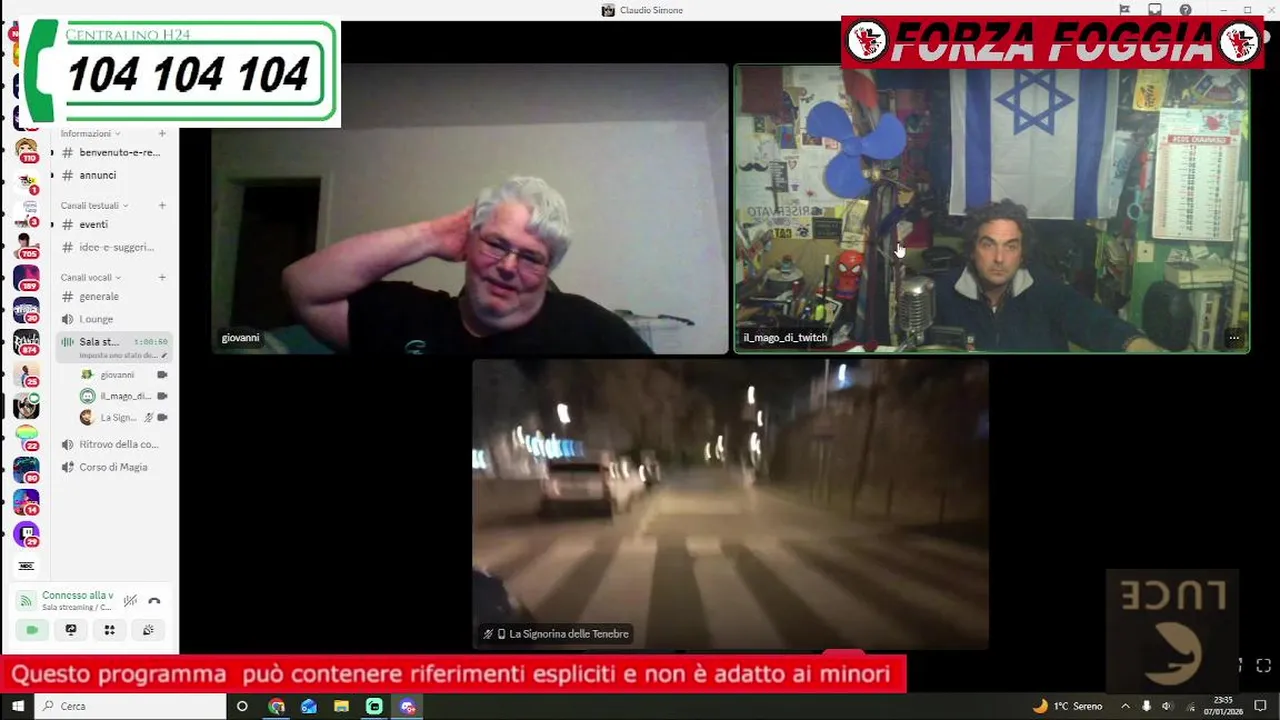Open help icon in Discord title bar
This screenshot has height=720, width=1280.
pos(1185,10)
